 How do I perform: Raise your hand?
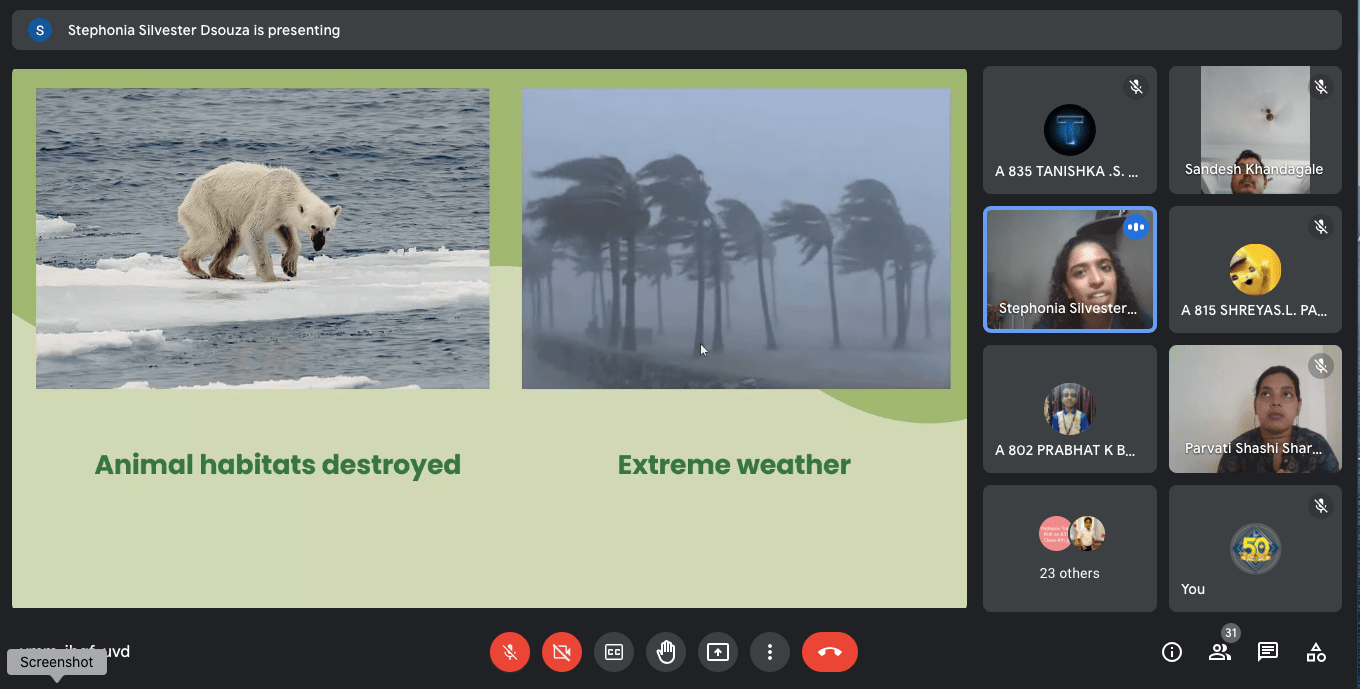[665, 652]
